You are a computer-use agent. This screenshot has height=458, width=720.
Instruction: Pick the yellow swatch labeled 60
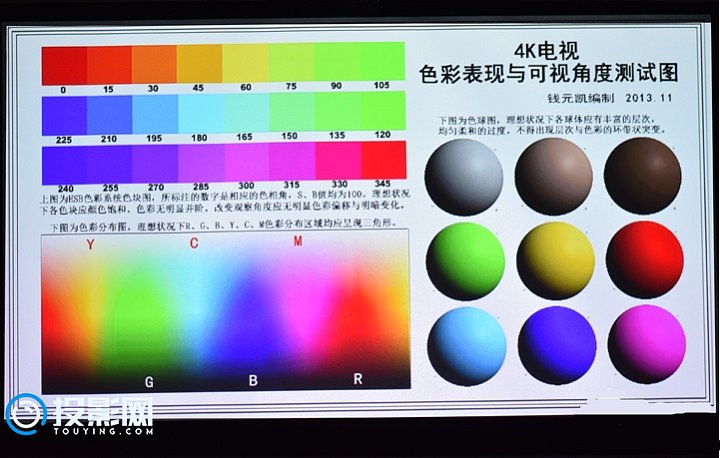pyautogui.click(x=245, y=62)
